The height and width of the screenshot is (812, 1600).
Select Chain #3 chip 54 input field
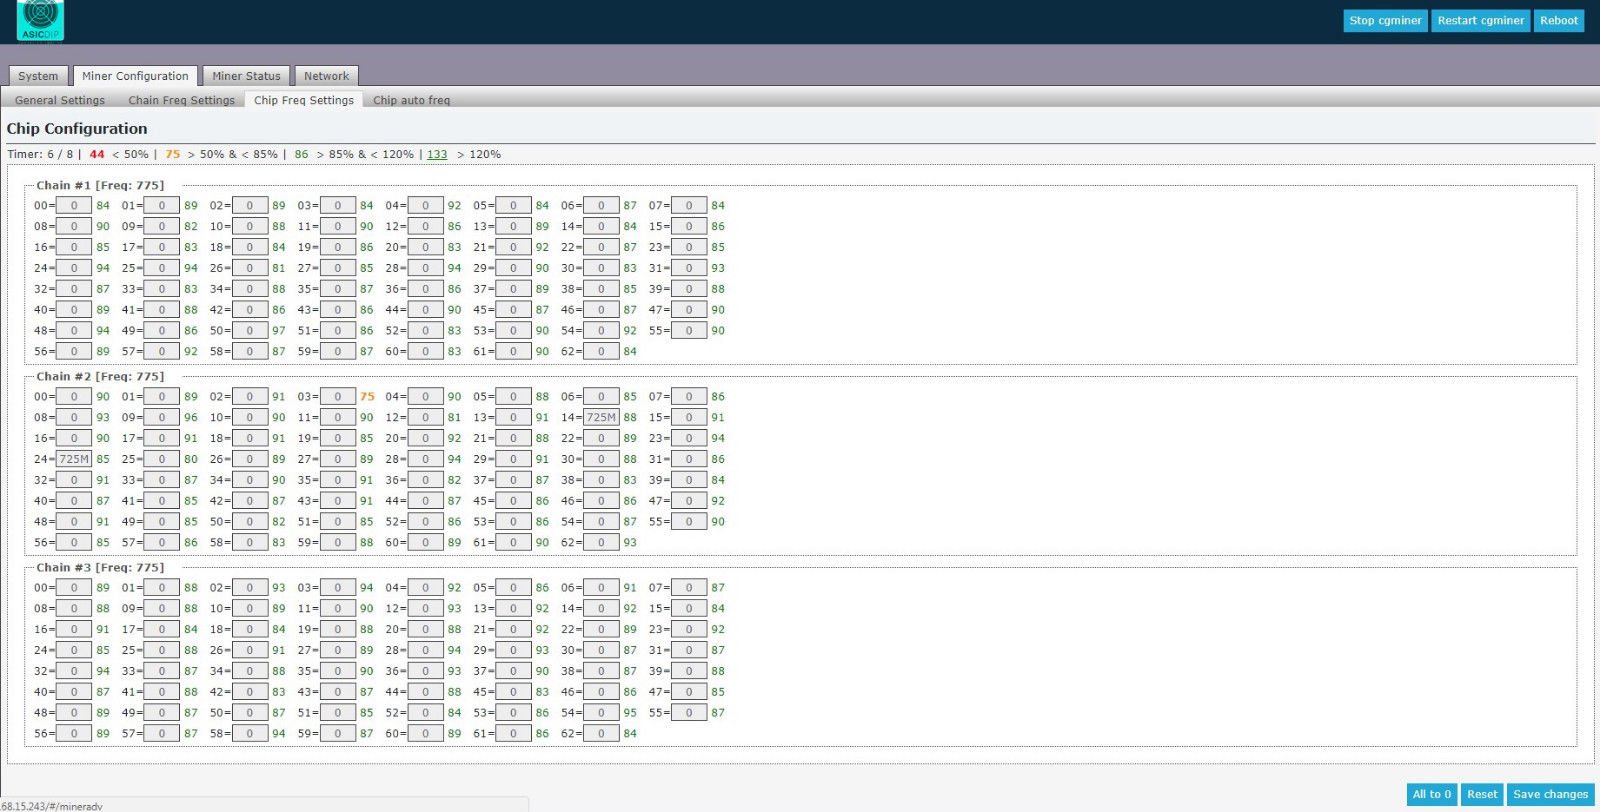[x=601, y=712]
